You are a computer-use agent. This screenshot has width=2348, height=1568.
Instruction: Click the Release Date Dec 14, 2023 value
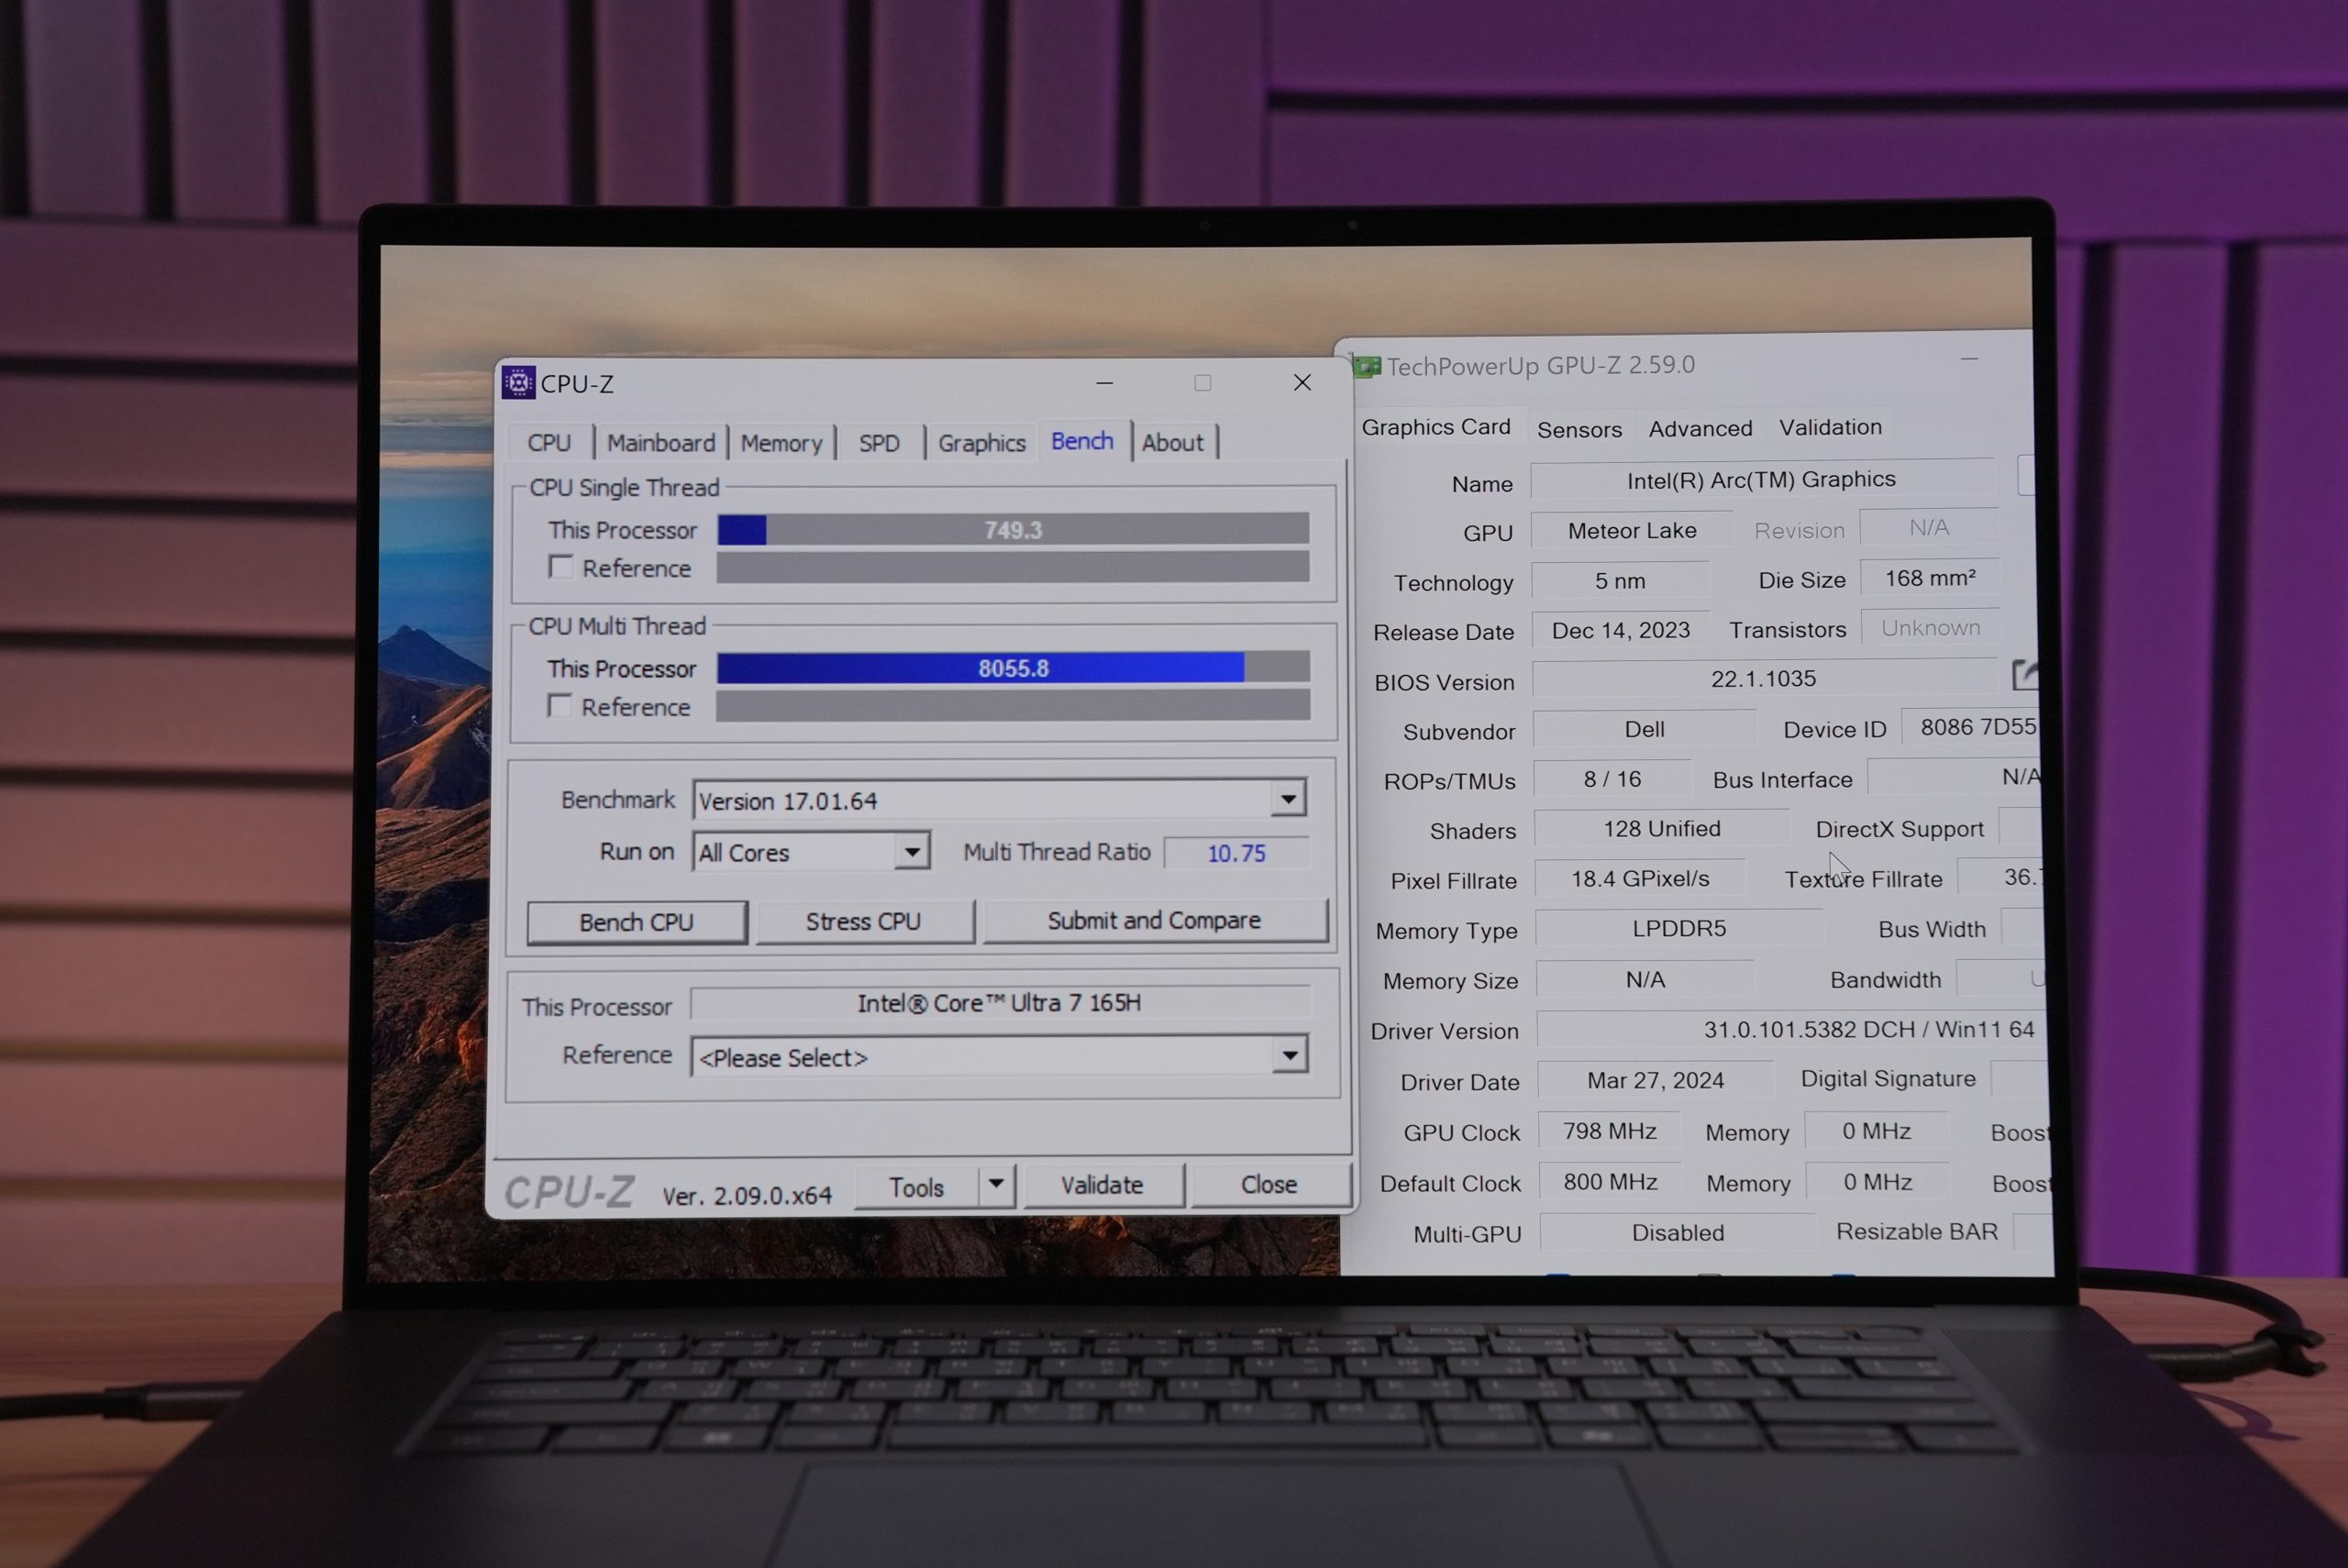click(x=1621, y=630)
